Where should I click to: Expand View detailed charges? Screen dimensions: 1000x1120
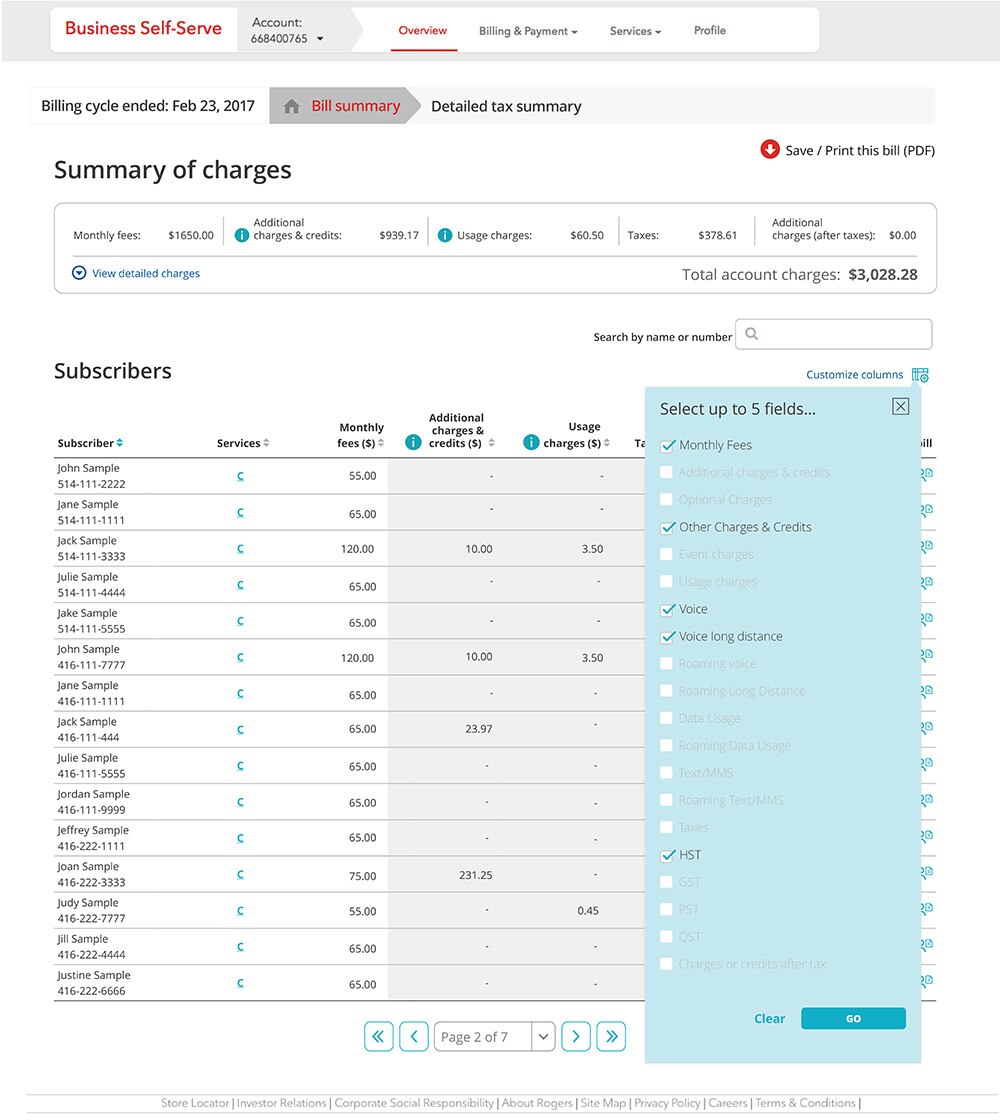(x=135, y=273)
